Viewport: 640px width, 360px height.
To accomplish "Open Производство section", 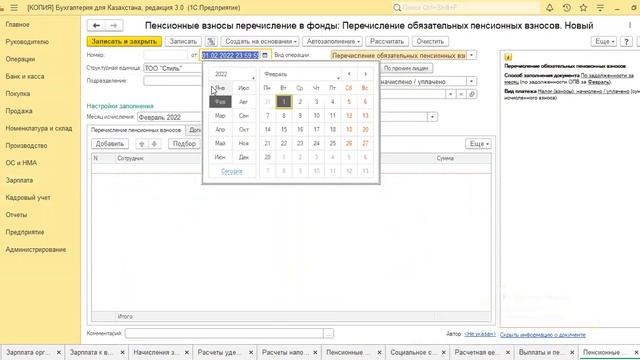I will pos(26,146).
